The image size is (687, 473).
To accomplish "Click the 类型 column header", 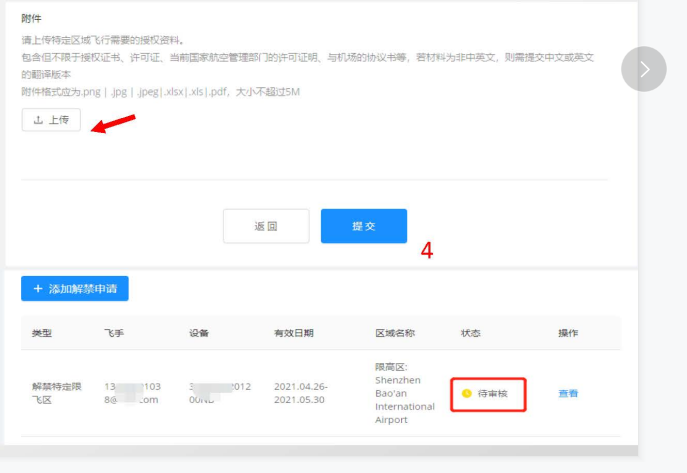I will 42,333.
